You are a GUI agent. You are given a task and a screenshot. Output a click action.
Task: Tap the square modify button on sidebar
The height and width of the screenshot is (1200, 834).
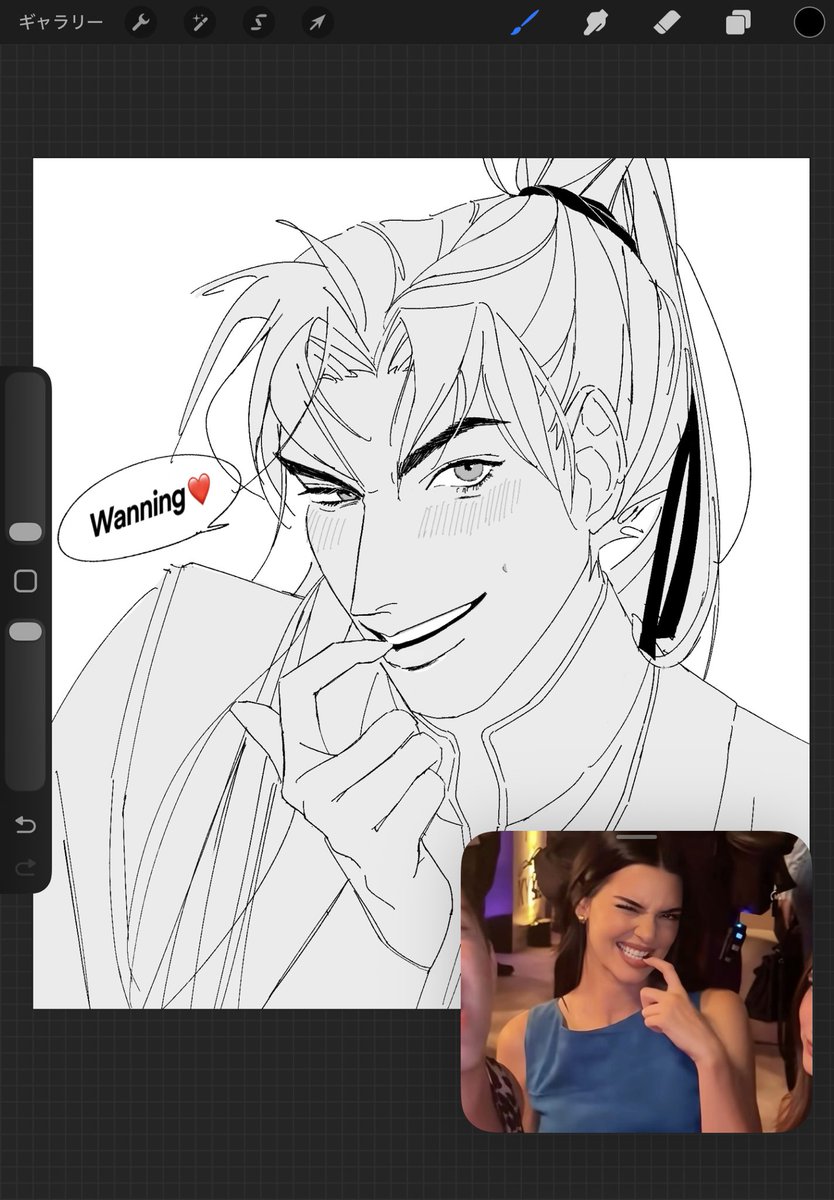(x=25, y=581)
